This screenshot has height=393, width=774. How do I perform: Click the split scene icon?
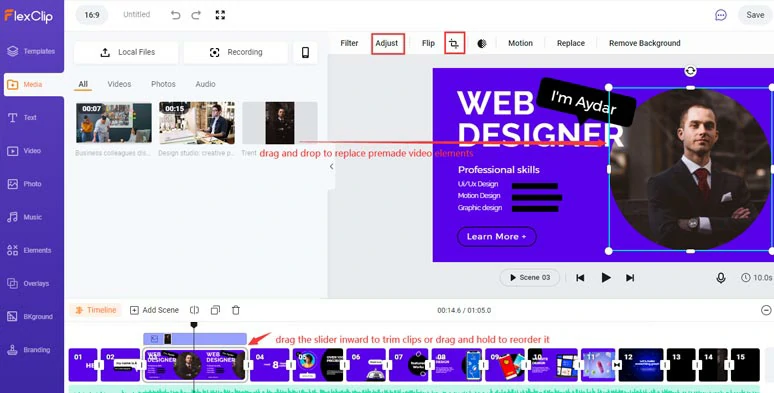coord(194,310)
